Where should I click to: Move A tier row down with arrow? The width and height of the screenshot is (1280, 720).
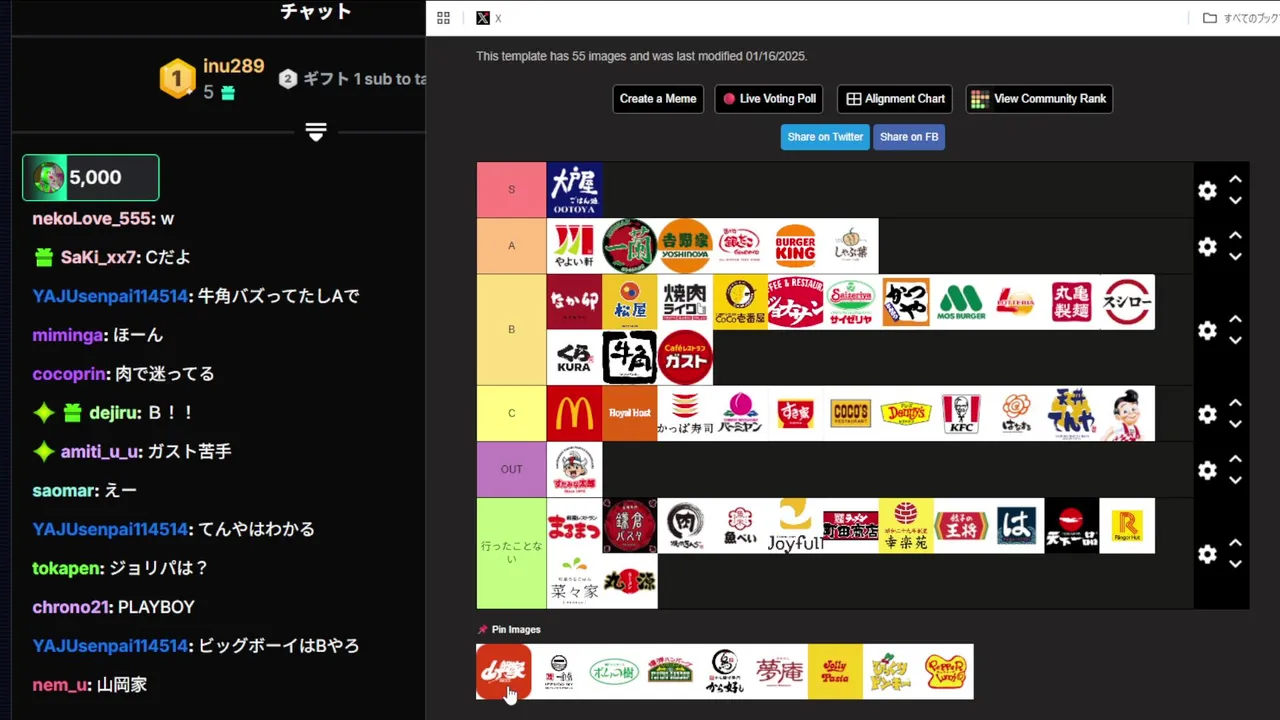tap(1235, 256)
